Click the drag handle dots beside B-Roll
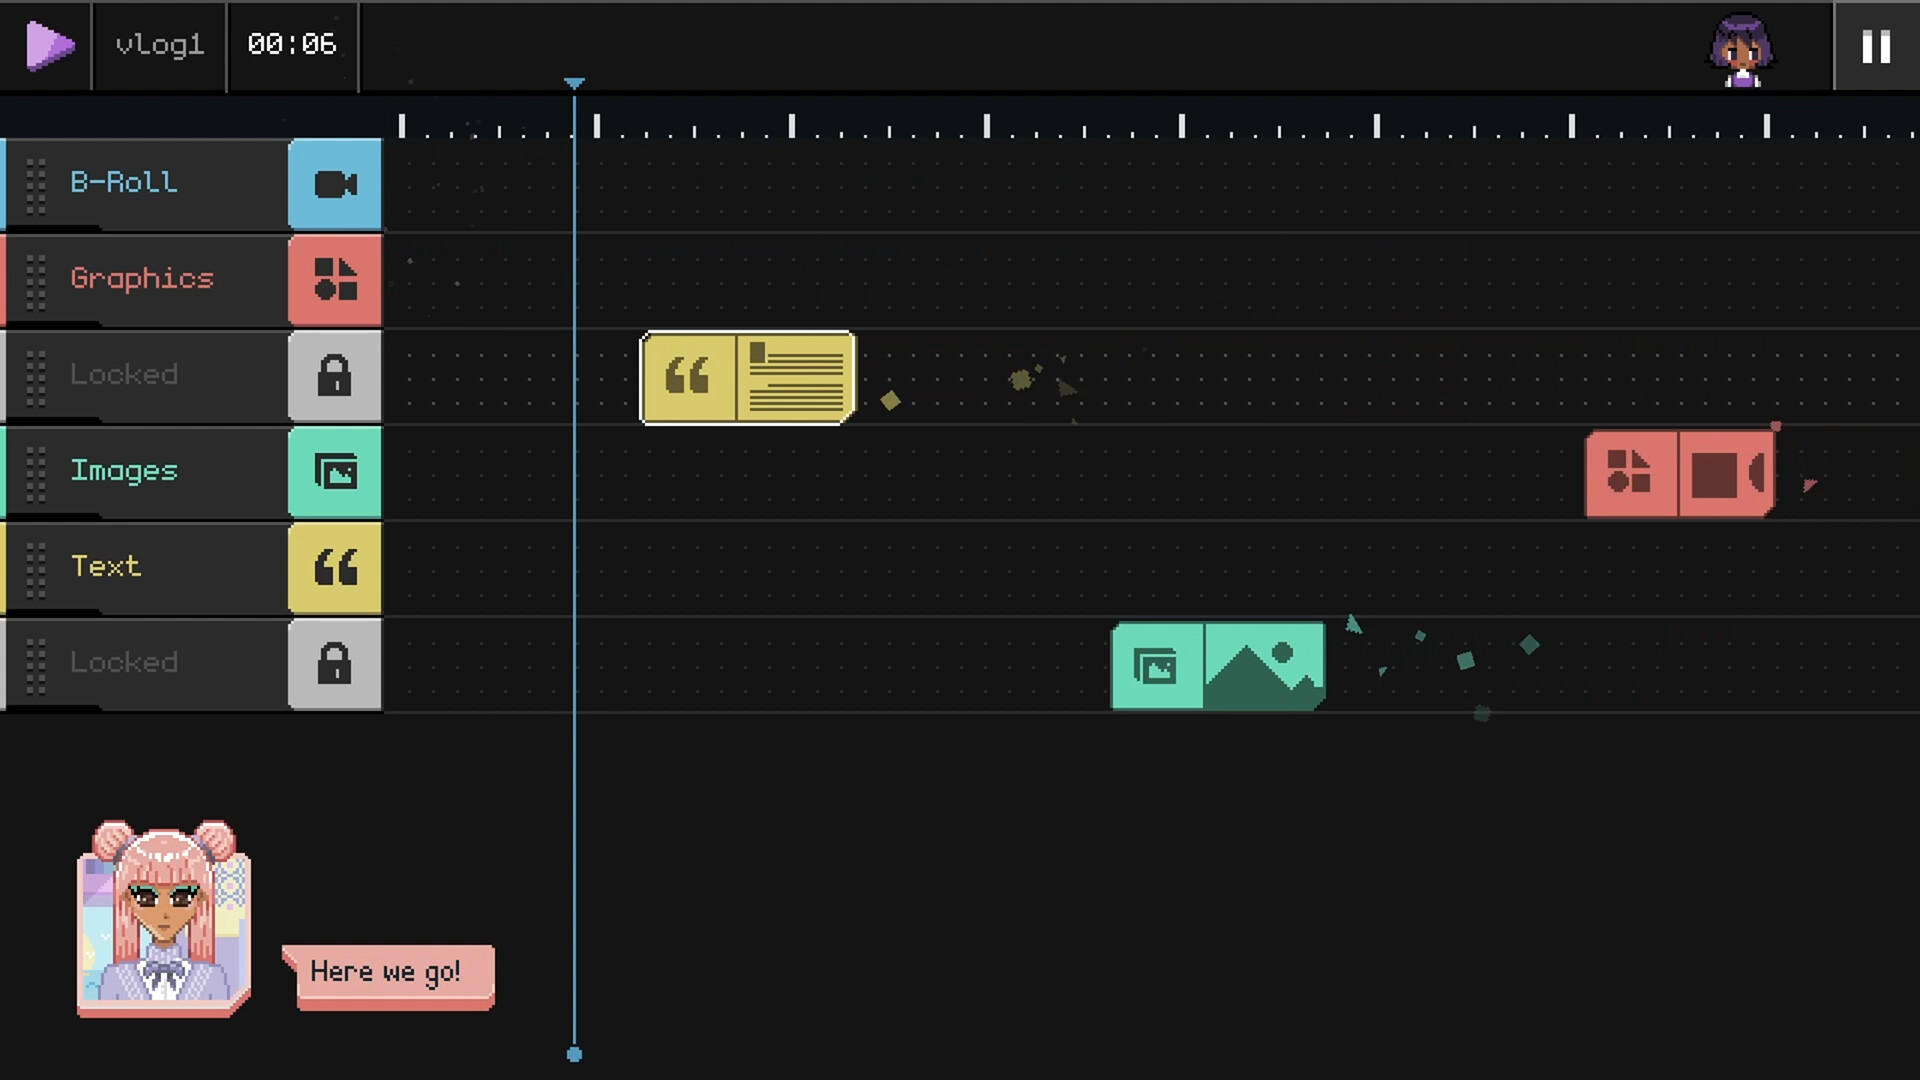The height and width of the screenshot is (1080, 1920). [36, 184]
